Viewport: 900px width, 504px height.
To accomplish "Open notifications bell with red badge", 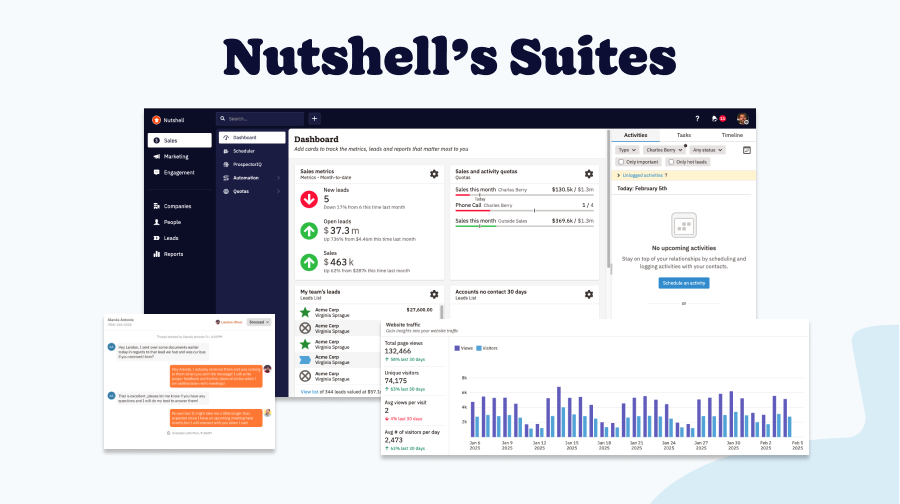I will [716, 119].
